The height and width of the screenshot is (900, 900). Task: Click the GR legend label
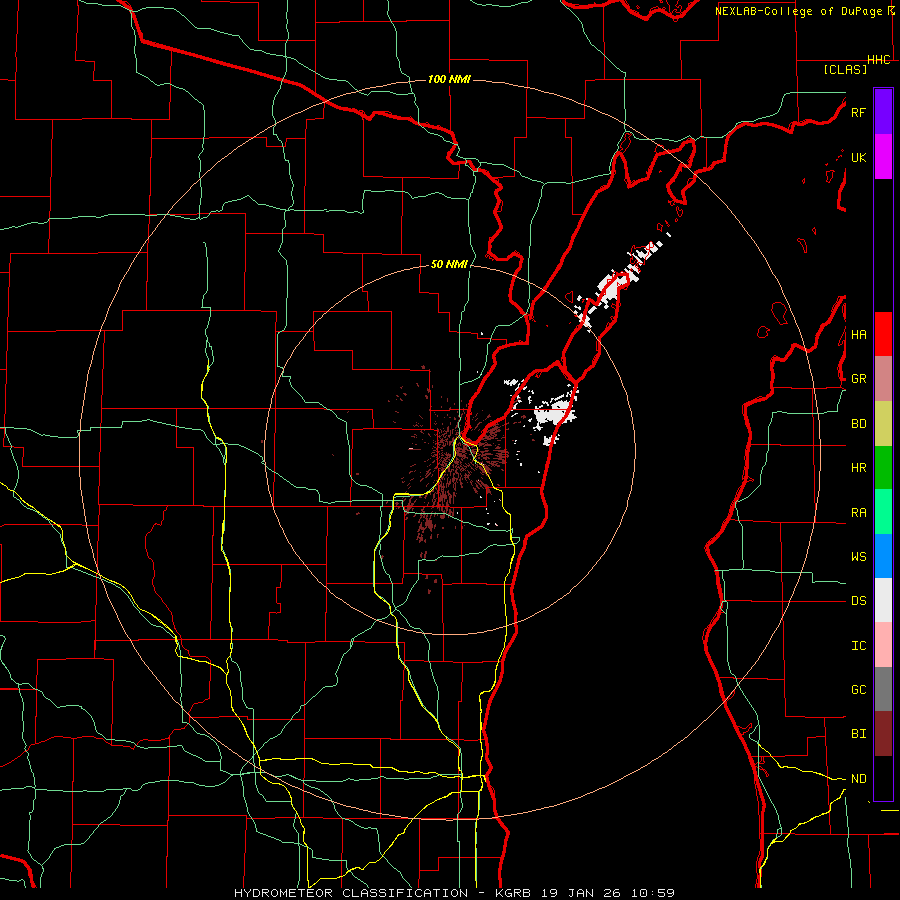tap(858, 379)
